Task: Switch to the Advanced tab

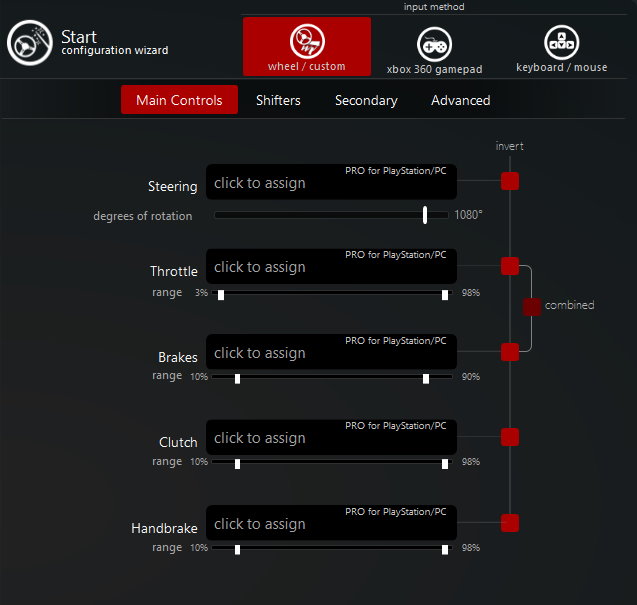Action: pyautogui.click(x=461, y=100)
